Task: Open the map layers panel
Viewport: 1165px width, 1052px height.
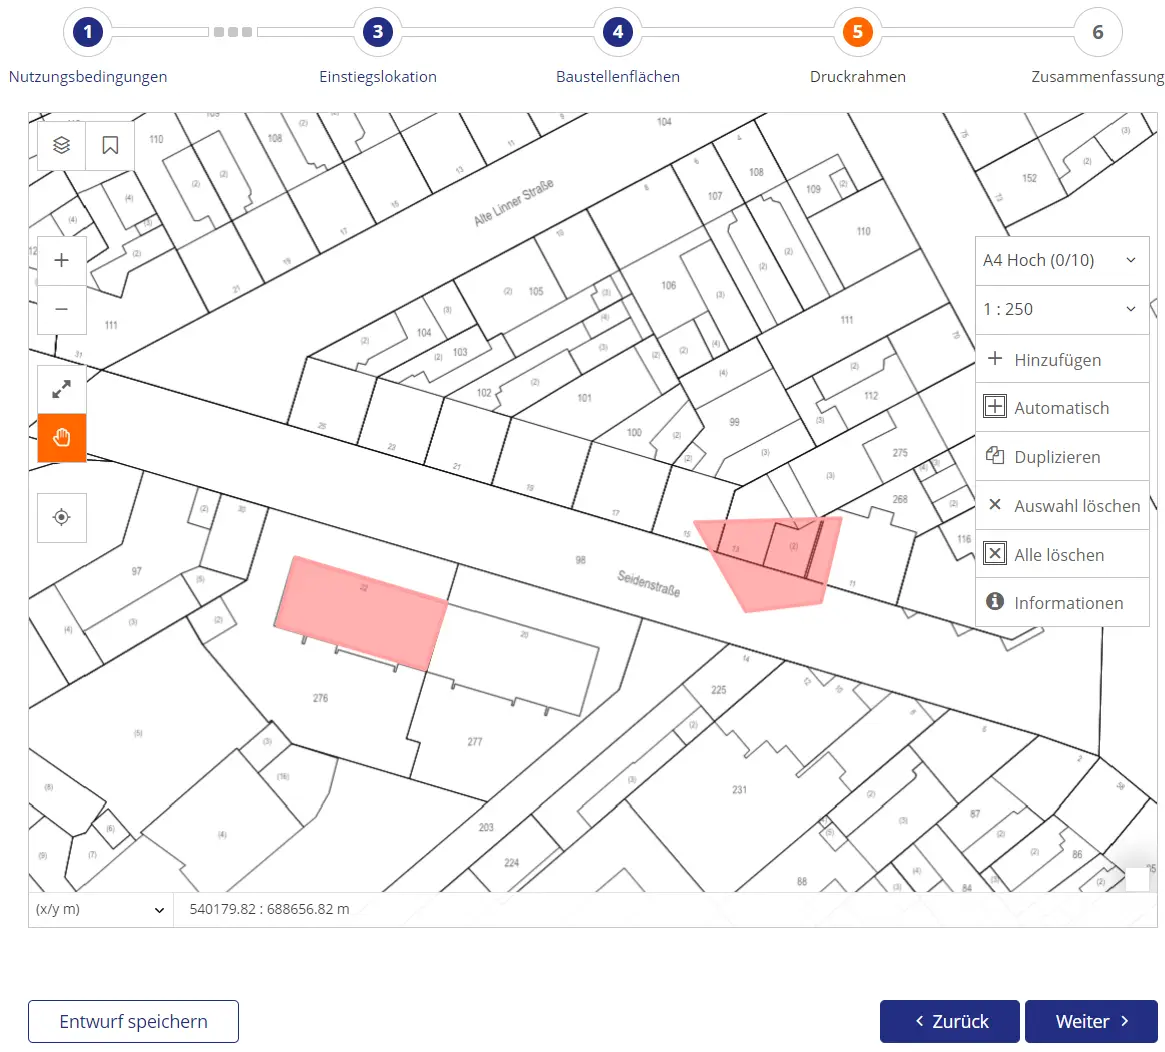Action: (x=60, y=145)
